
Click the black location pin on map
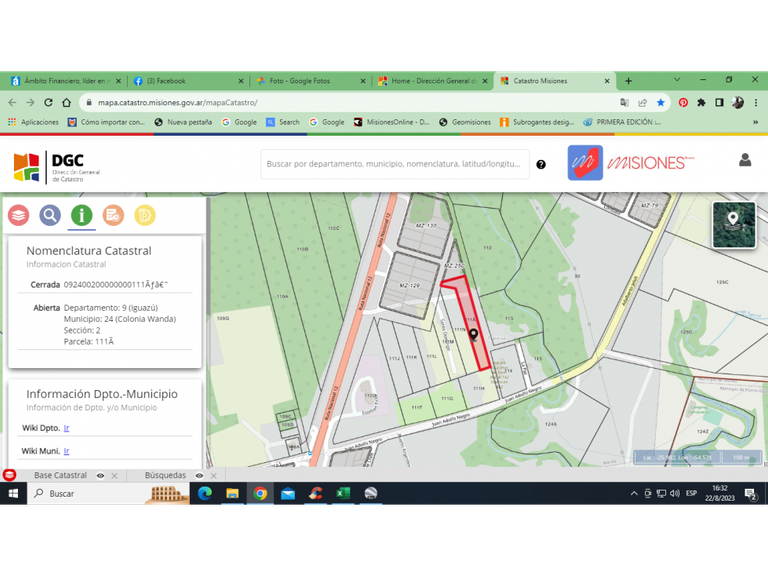473,336
